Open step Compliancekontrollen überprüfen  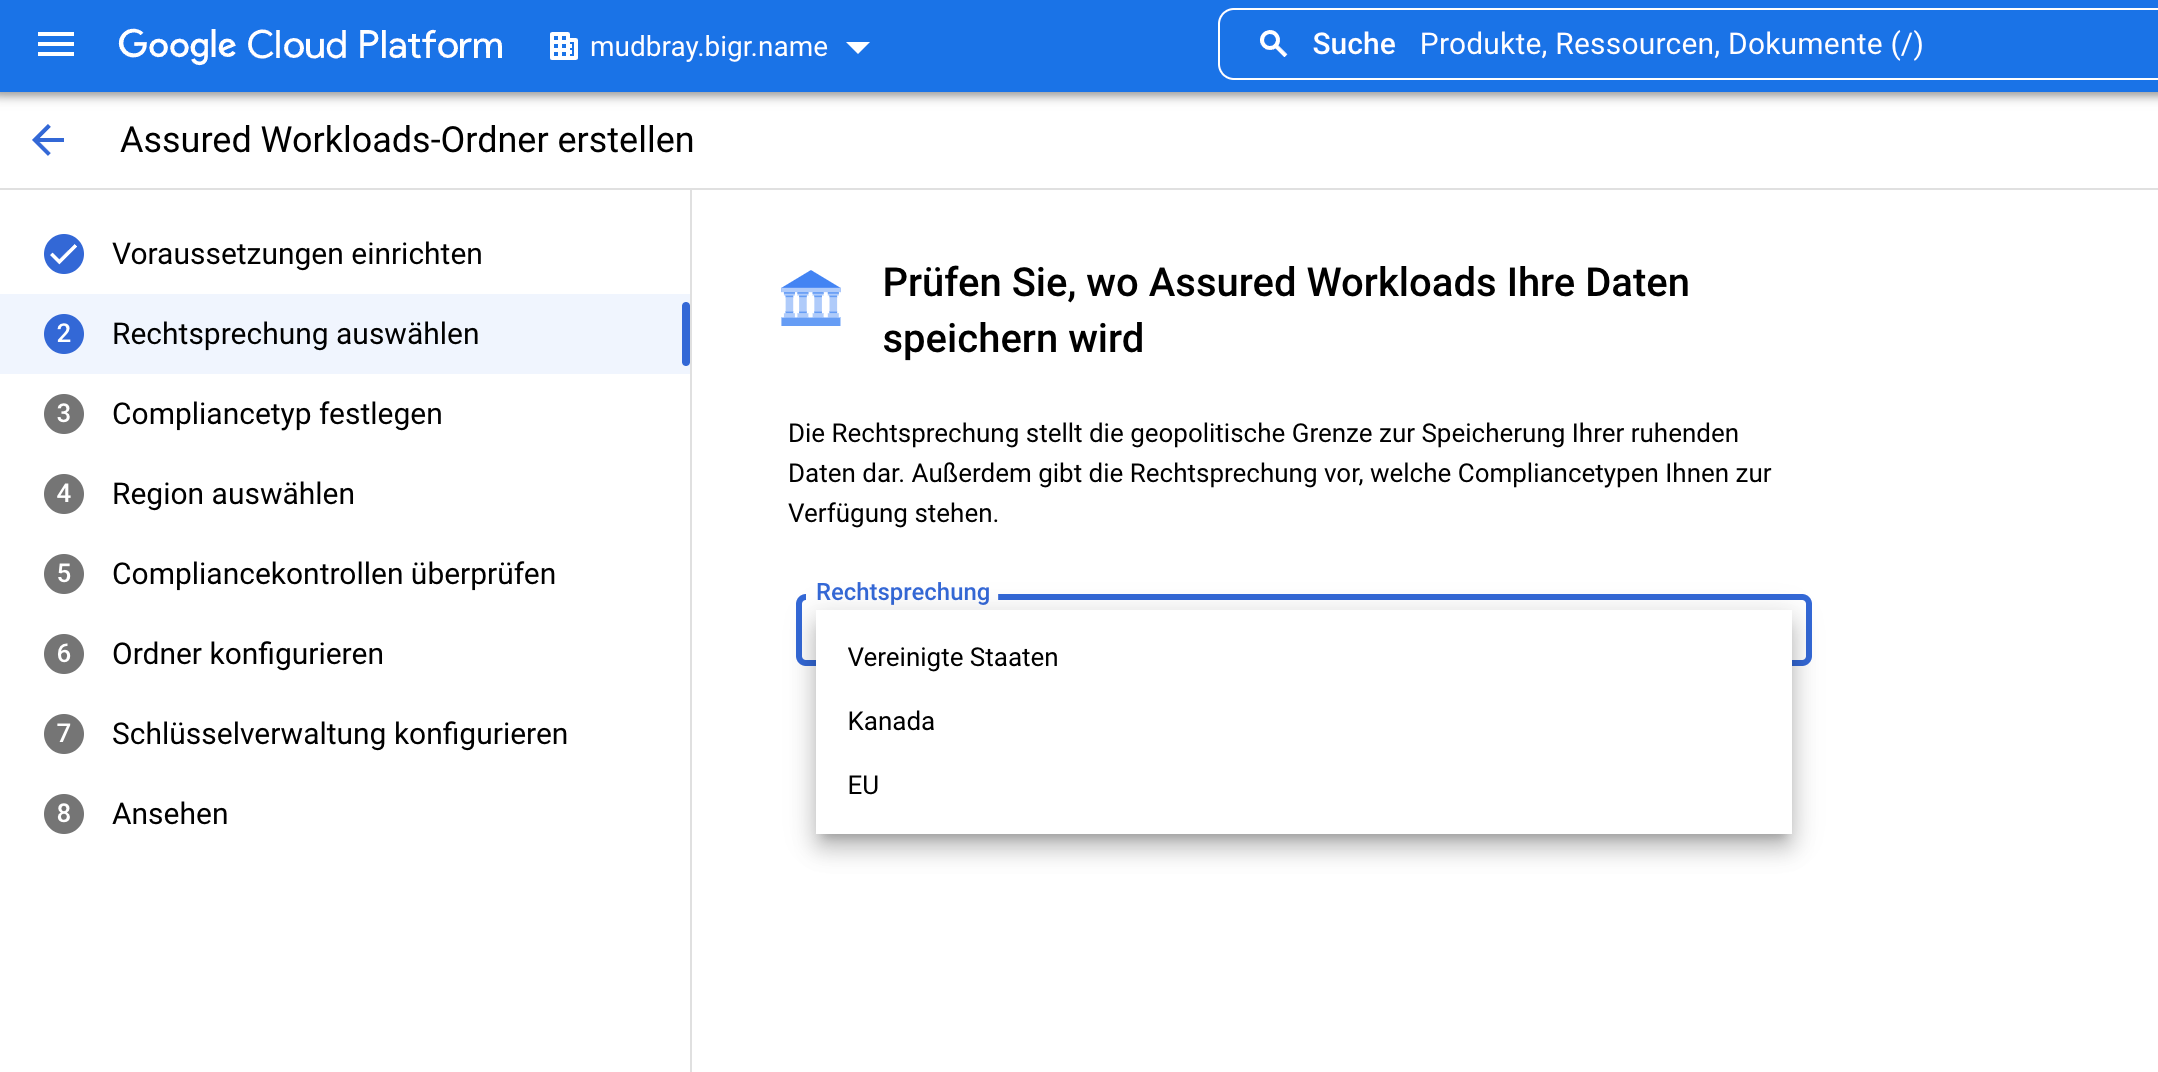[x=333, y=573]
